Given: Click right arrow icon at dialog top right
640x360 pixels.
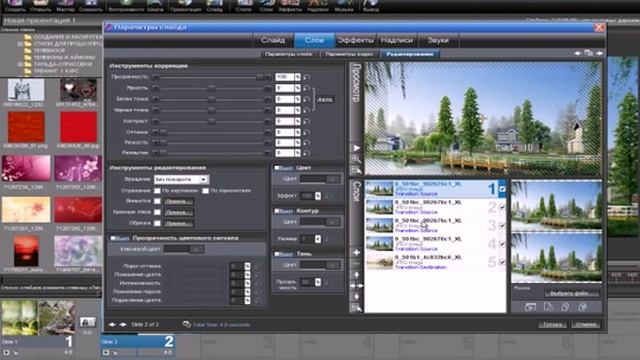Looking at the screenshot, I should pos(599,53).
